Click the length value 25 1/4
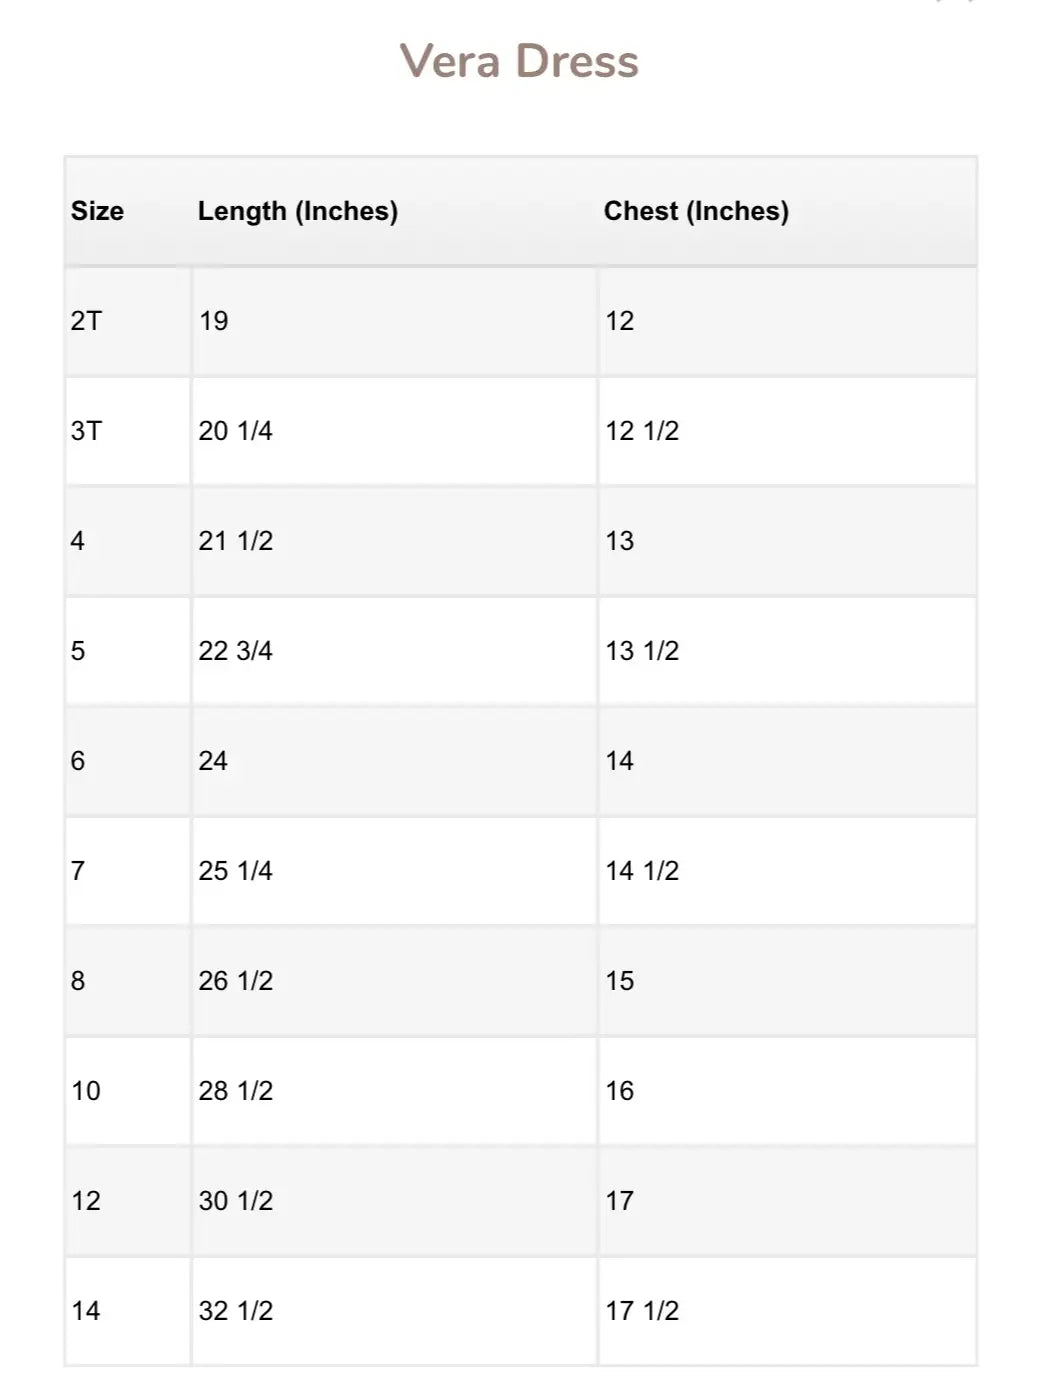Image resolution: width=1043 pixels, height=1391 pixels. [x=235, y=871]
